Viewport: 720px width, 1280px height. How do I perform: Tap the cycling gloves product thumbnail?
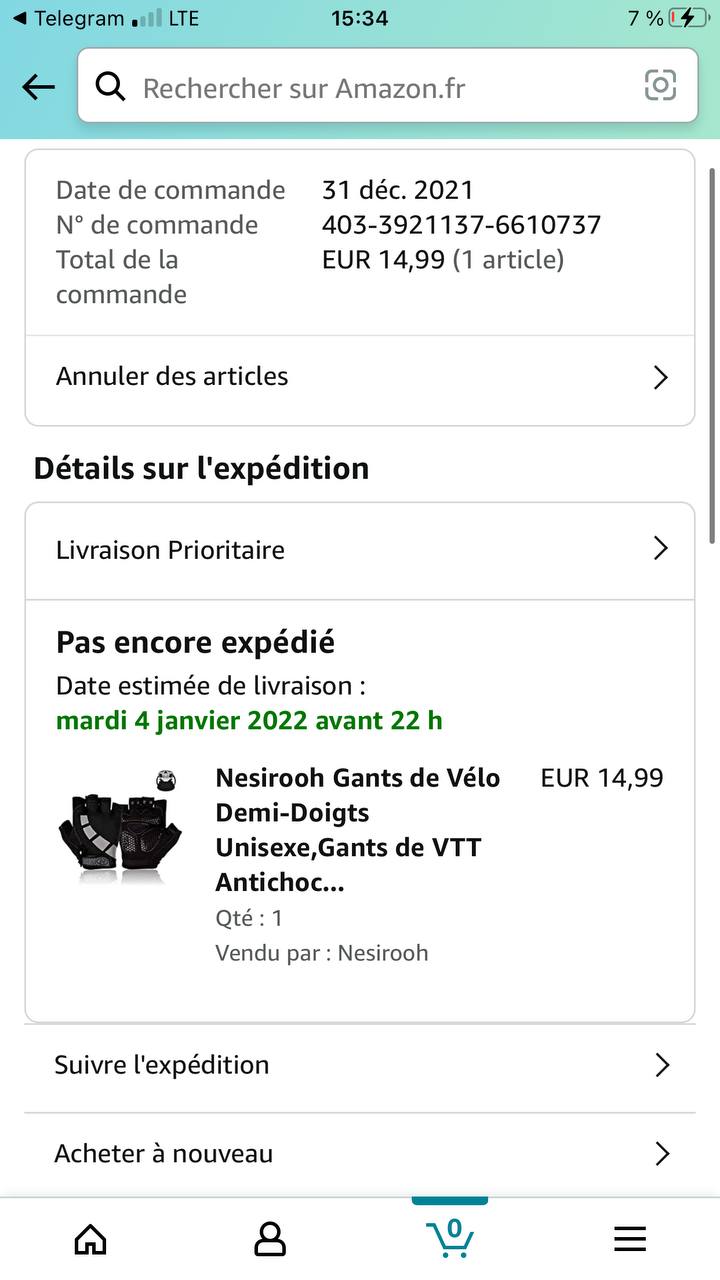pyautogui.click(x=122, y=826)
